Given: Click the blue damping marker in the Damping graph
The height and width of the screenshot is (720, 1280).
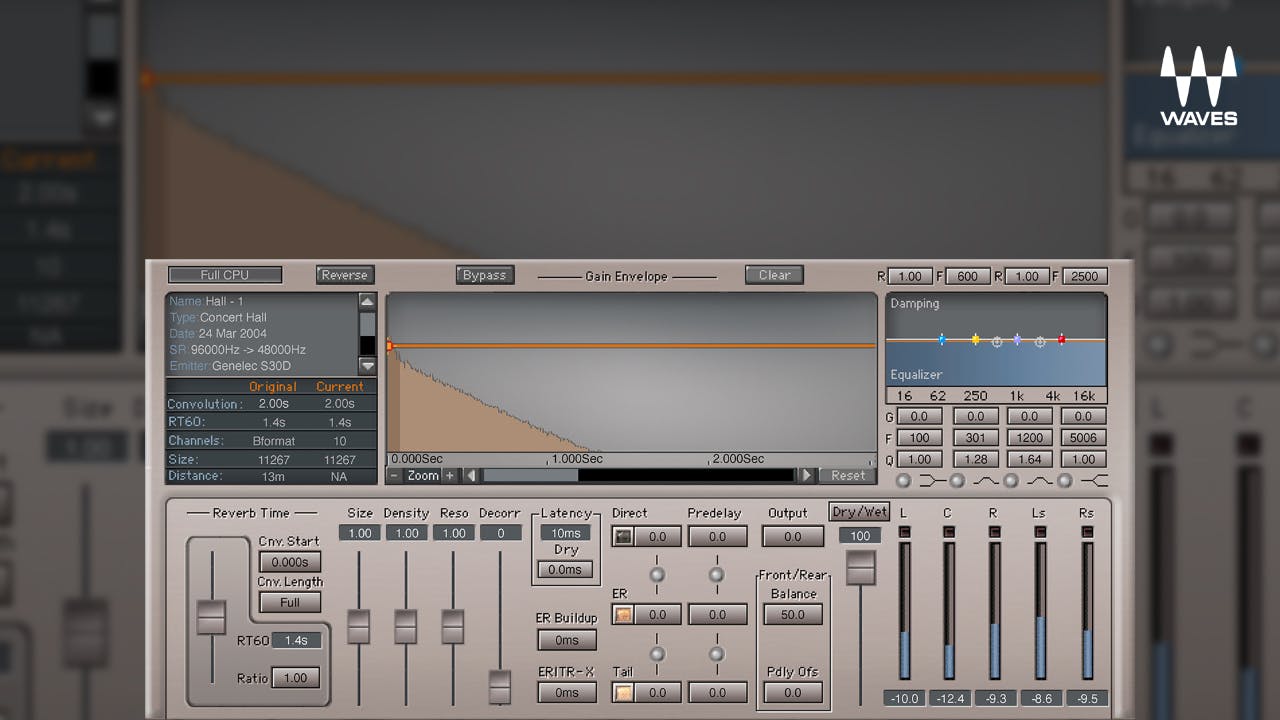Looking at the screenshot, I should click(941, 340).
